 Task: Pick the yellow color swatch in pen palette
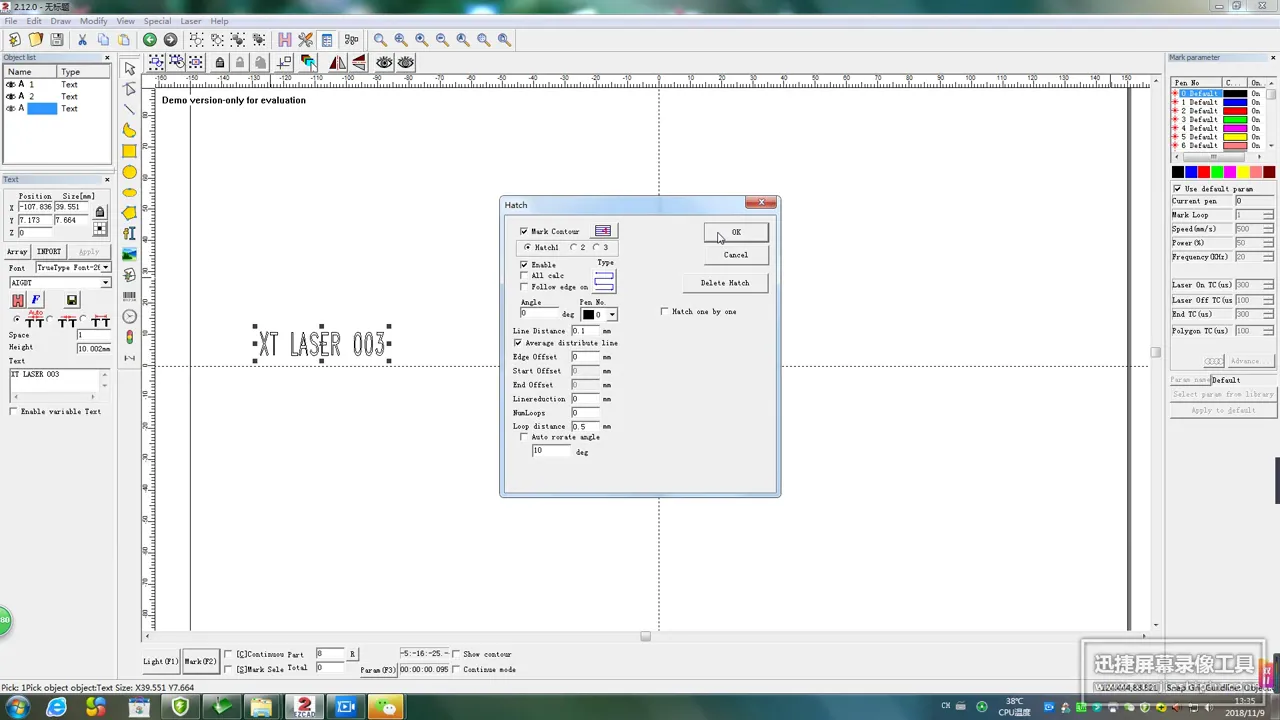(1243, 173)
